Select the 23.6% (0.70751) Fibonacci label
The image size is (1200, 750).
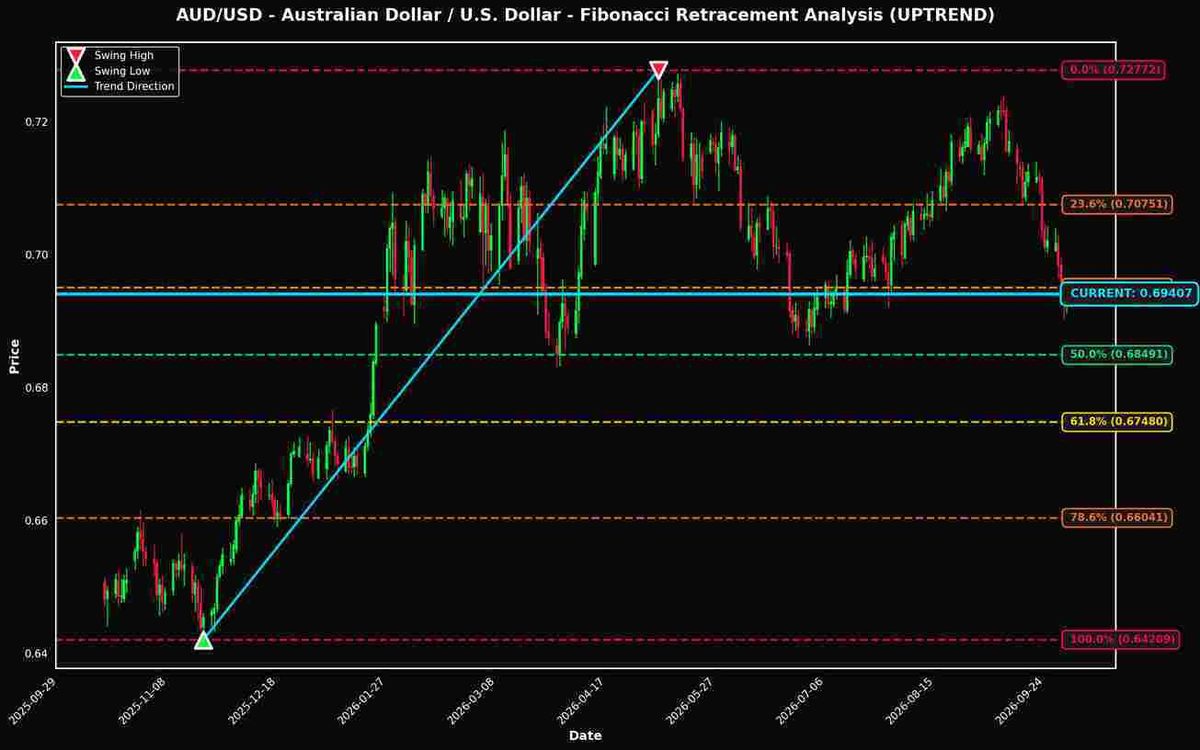coord(1117,204)
